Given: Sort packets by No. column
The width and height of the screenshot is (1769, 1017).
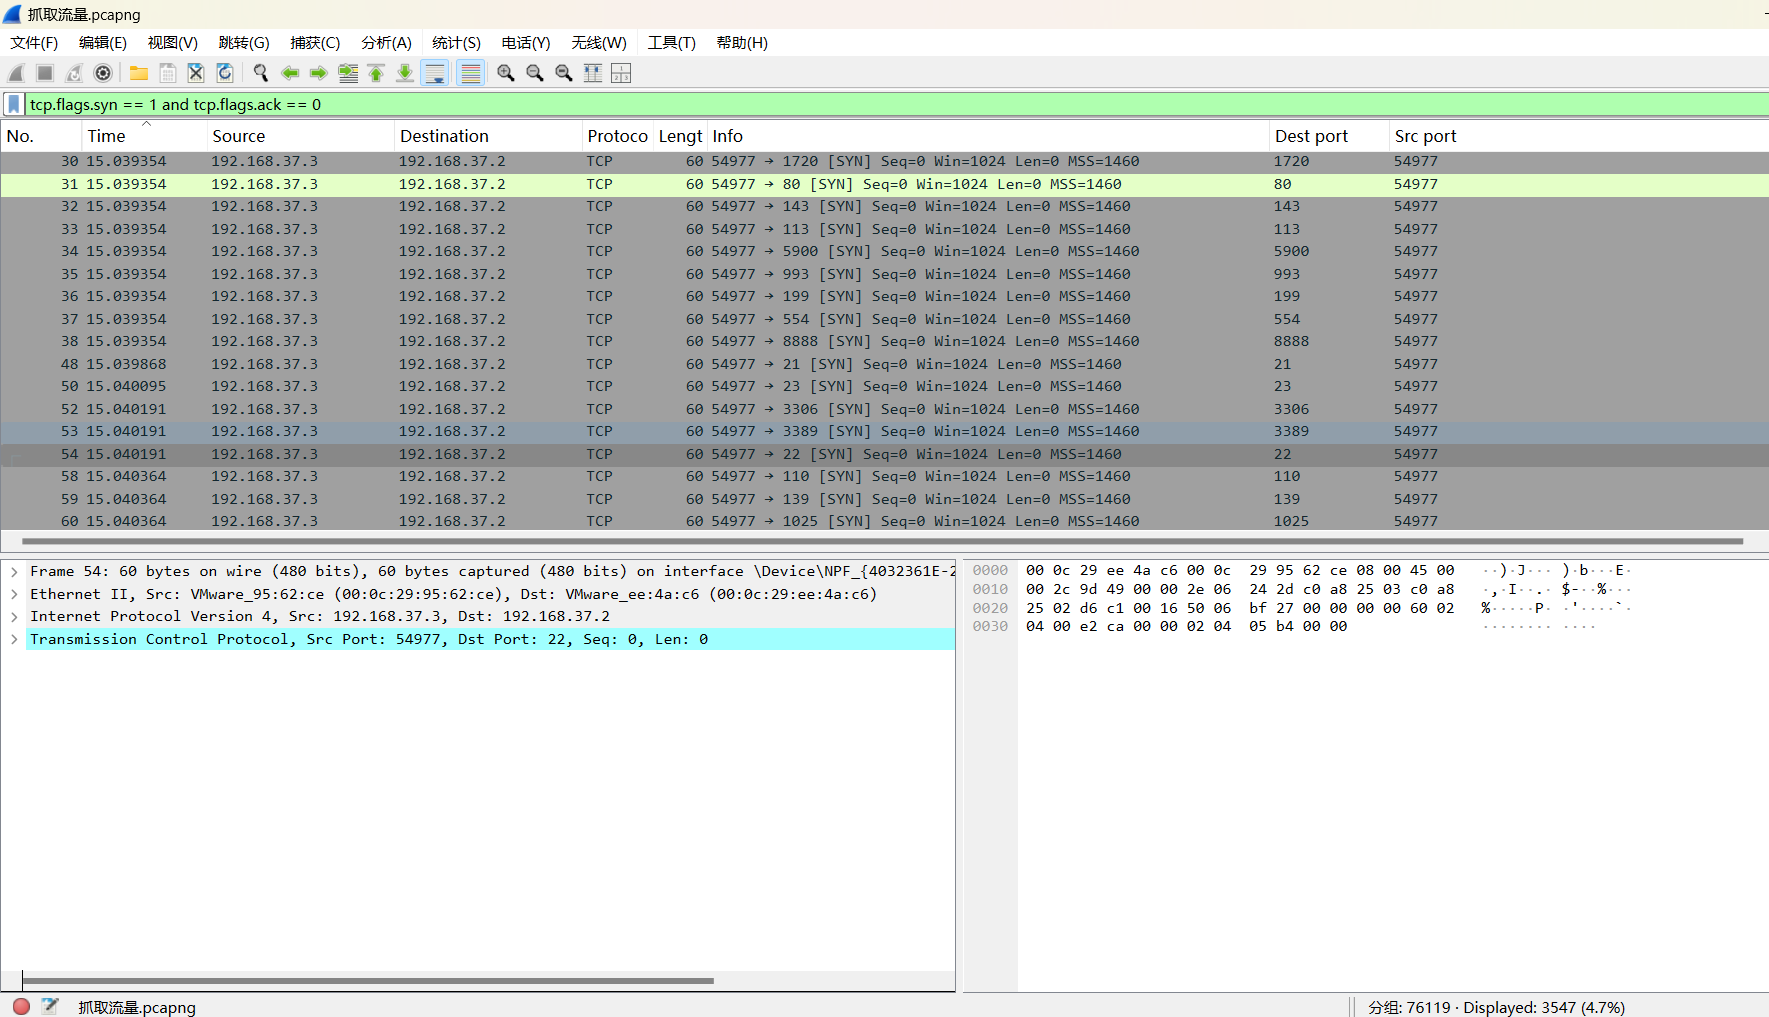Looking at the screenshot, I should coord(41,136).
